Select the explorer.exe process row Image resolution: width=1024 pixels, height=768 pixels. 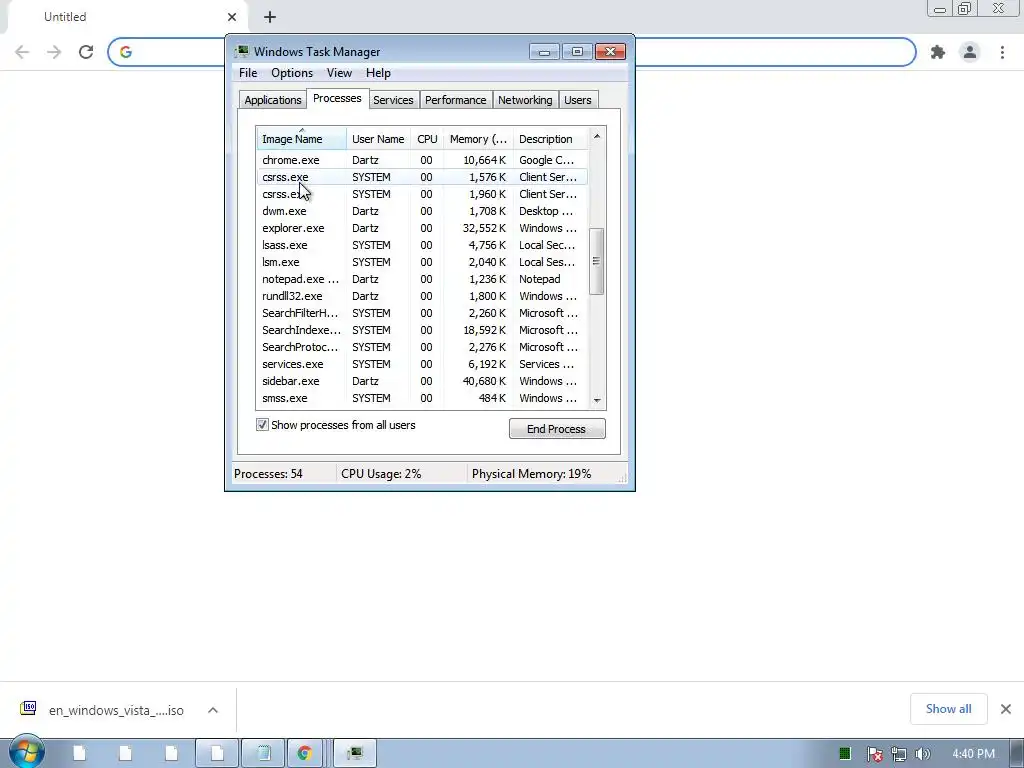tap(422, 228)
